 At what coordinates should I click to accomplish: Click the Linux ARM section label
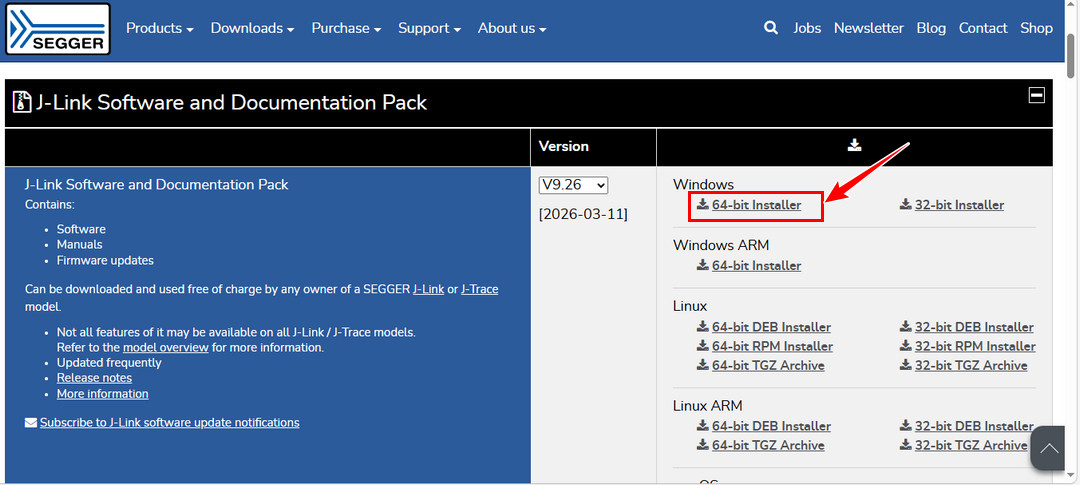(x=707, y=406)
